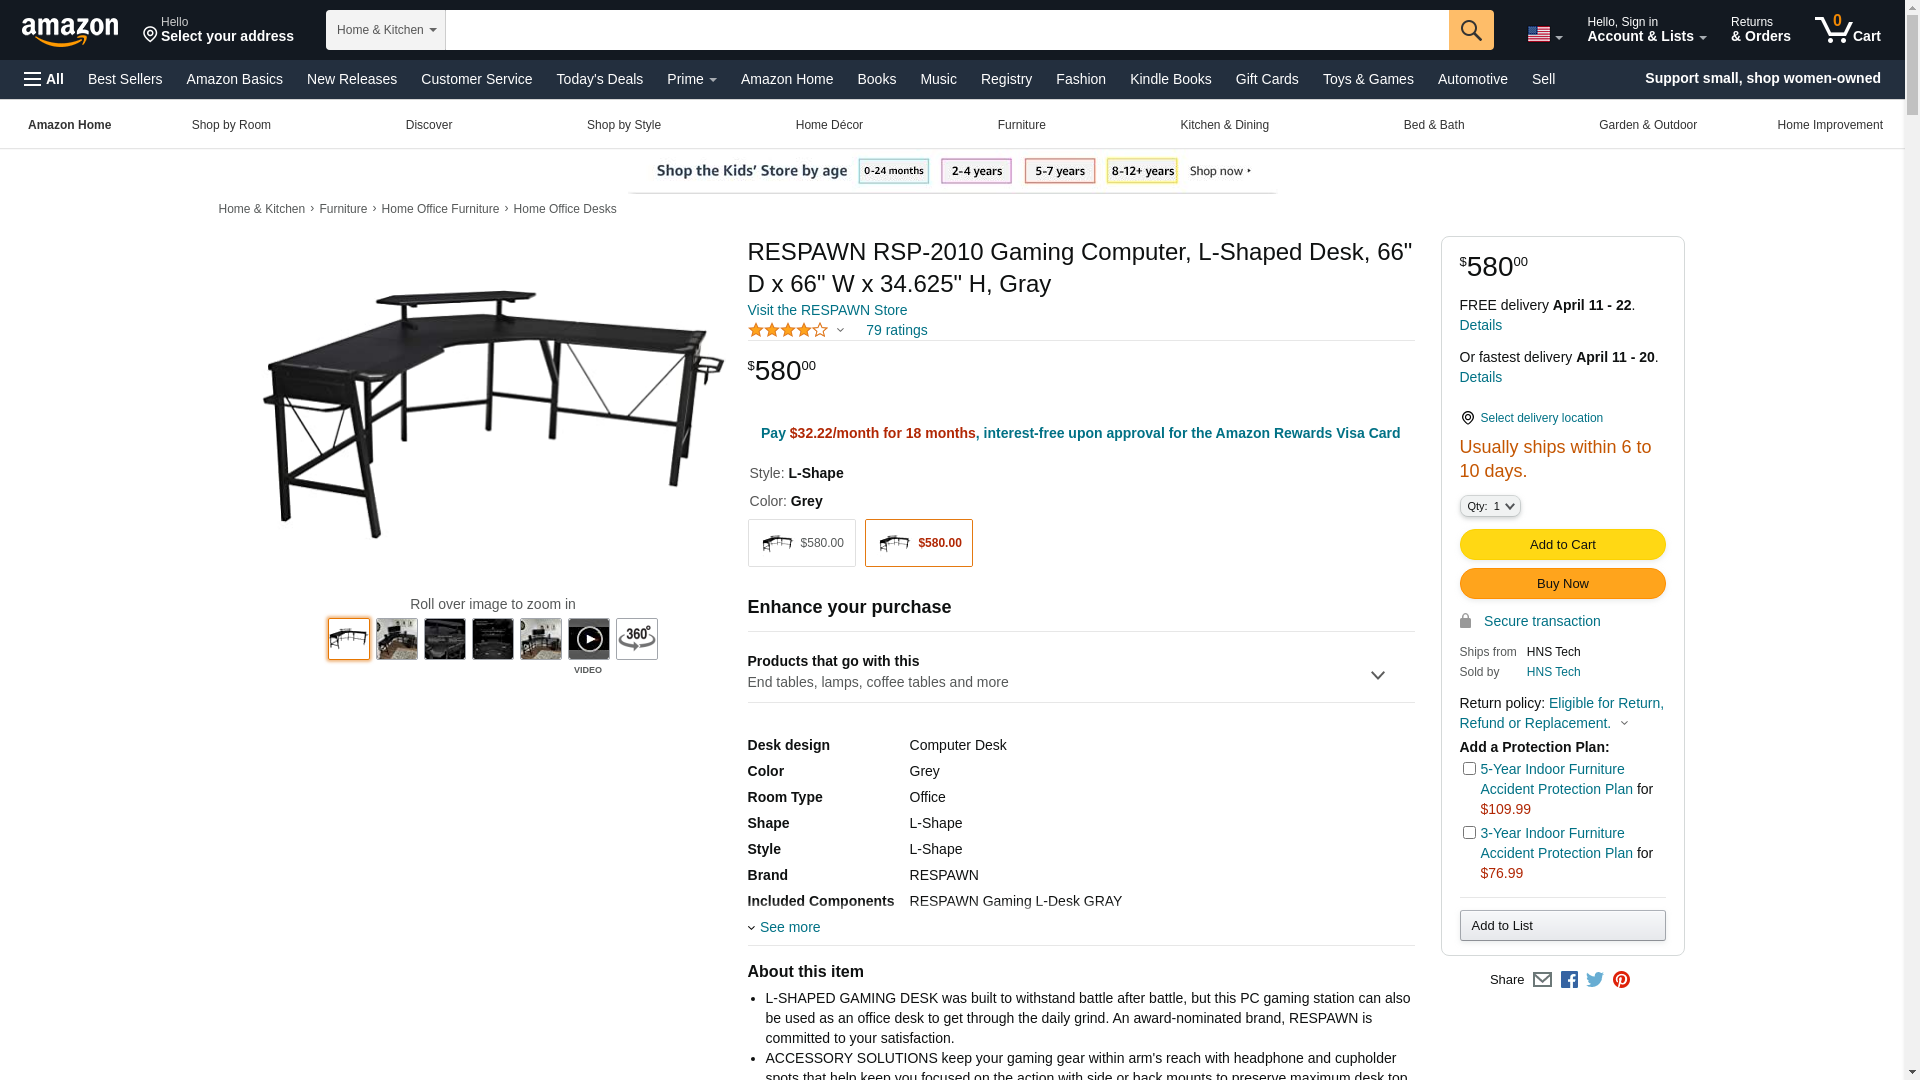Check the 3-Year Protection Plan box
Screen dimensions: 1920x1080
tap(1468, 833)
